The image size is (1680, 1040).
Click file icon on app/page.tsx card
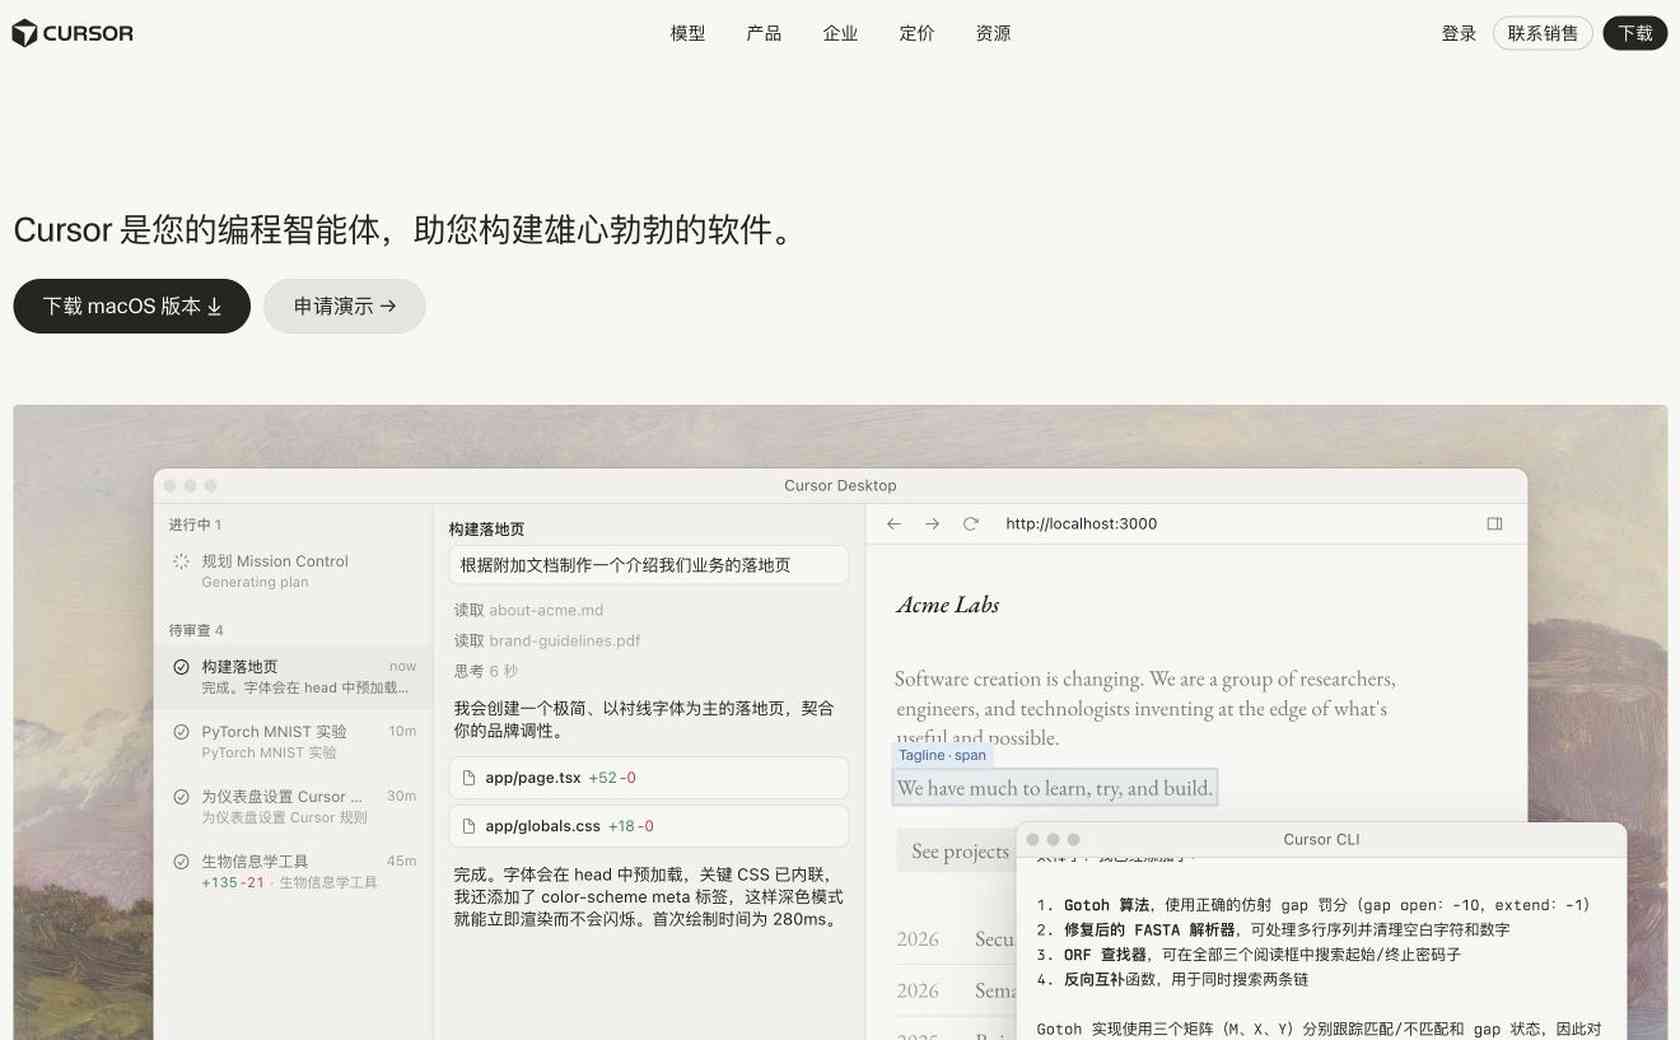[x=468, y=778]
